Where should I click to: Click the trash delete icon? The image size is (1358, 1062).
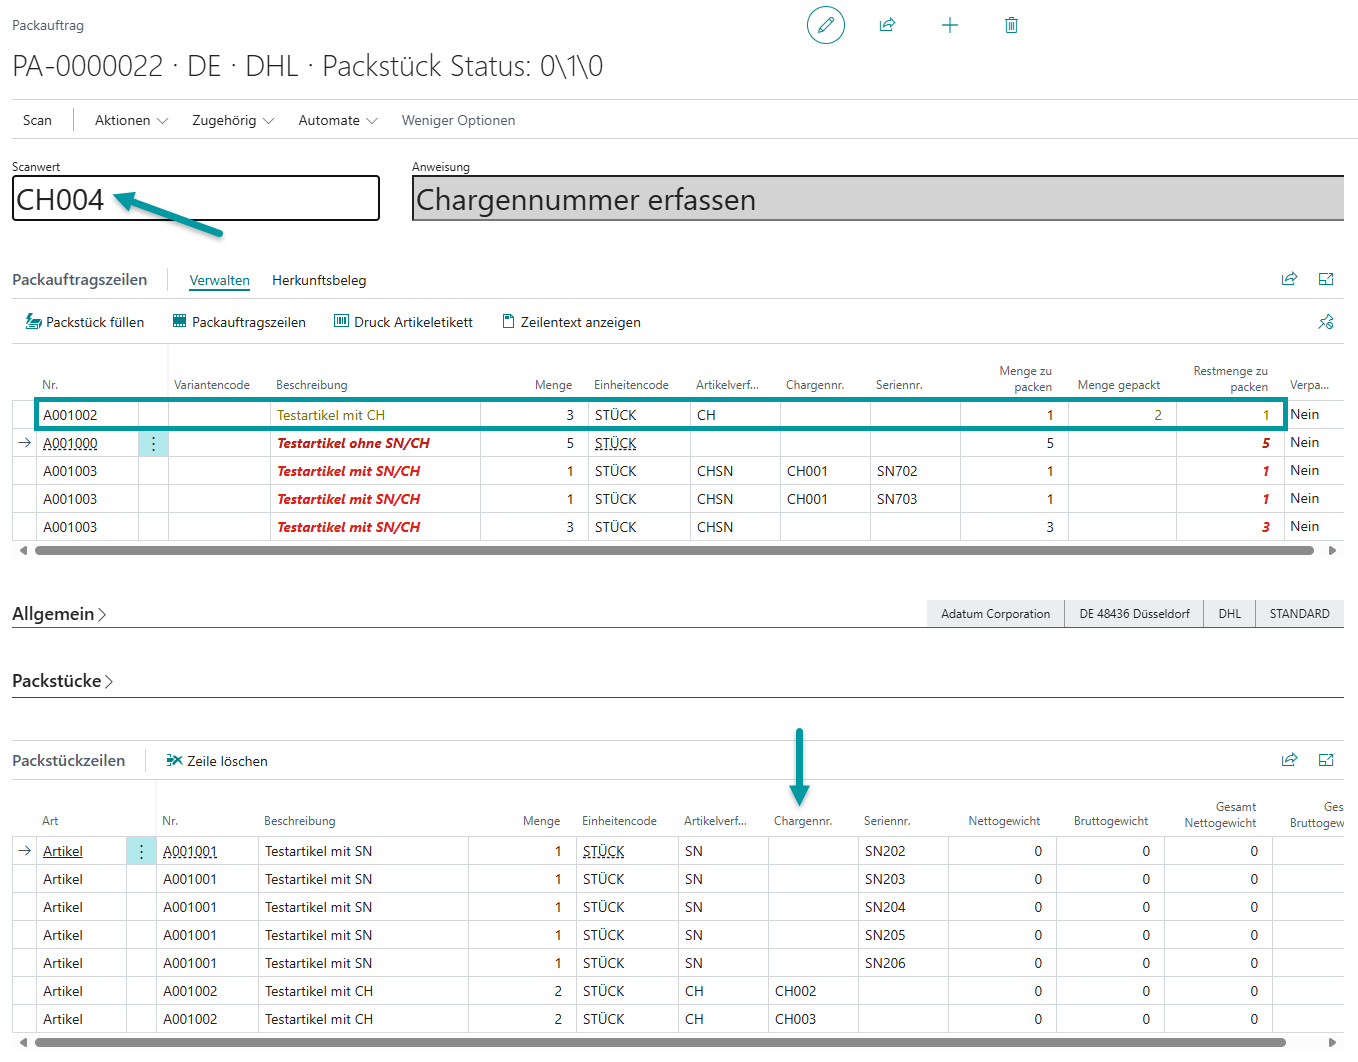1011,25
